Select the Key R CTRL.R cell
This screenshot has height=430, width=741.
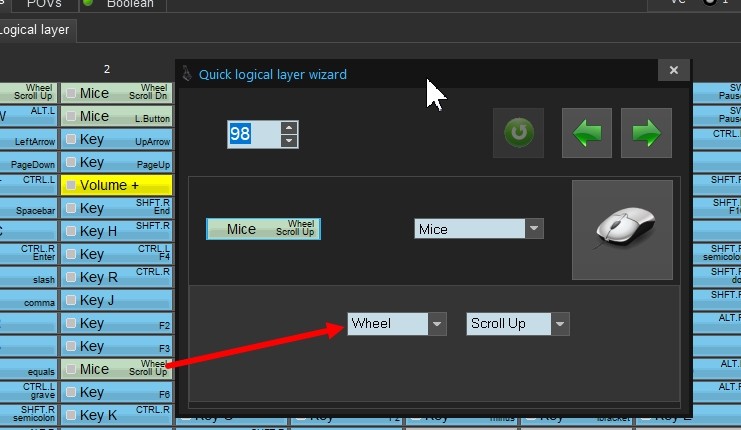(x=117, y=277)
